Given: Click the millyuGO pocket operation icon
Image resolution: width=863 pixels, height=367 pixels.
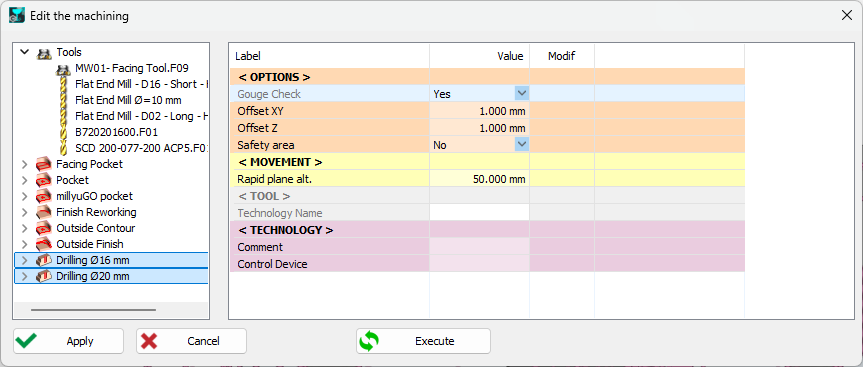Looking at the screenshot, I should [43, 196].
